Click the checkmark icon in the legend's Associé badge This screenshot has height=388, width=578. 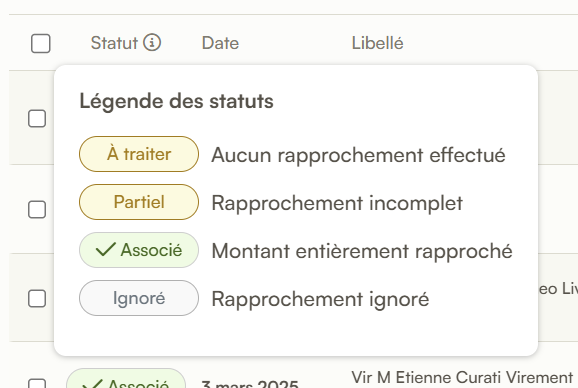(106, 250)
